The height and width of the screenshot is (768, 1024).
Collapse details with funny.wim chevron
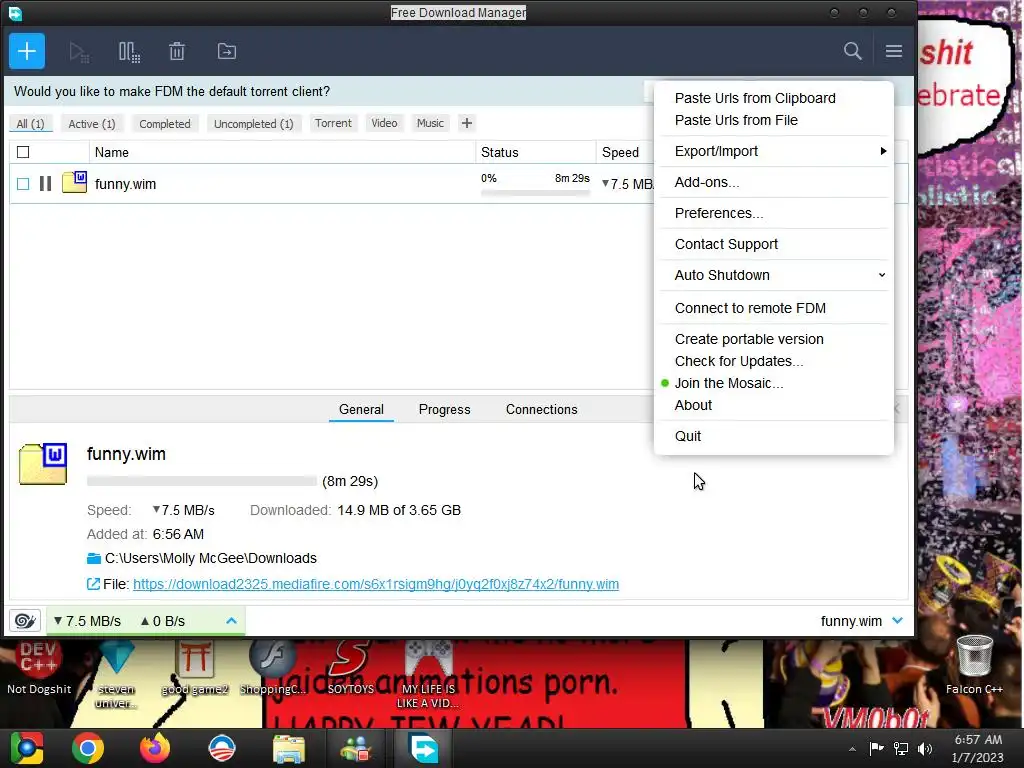(897, 620)
